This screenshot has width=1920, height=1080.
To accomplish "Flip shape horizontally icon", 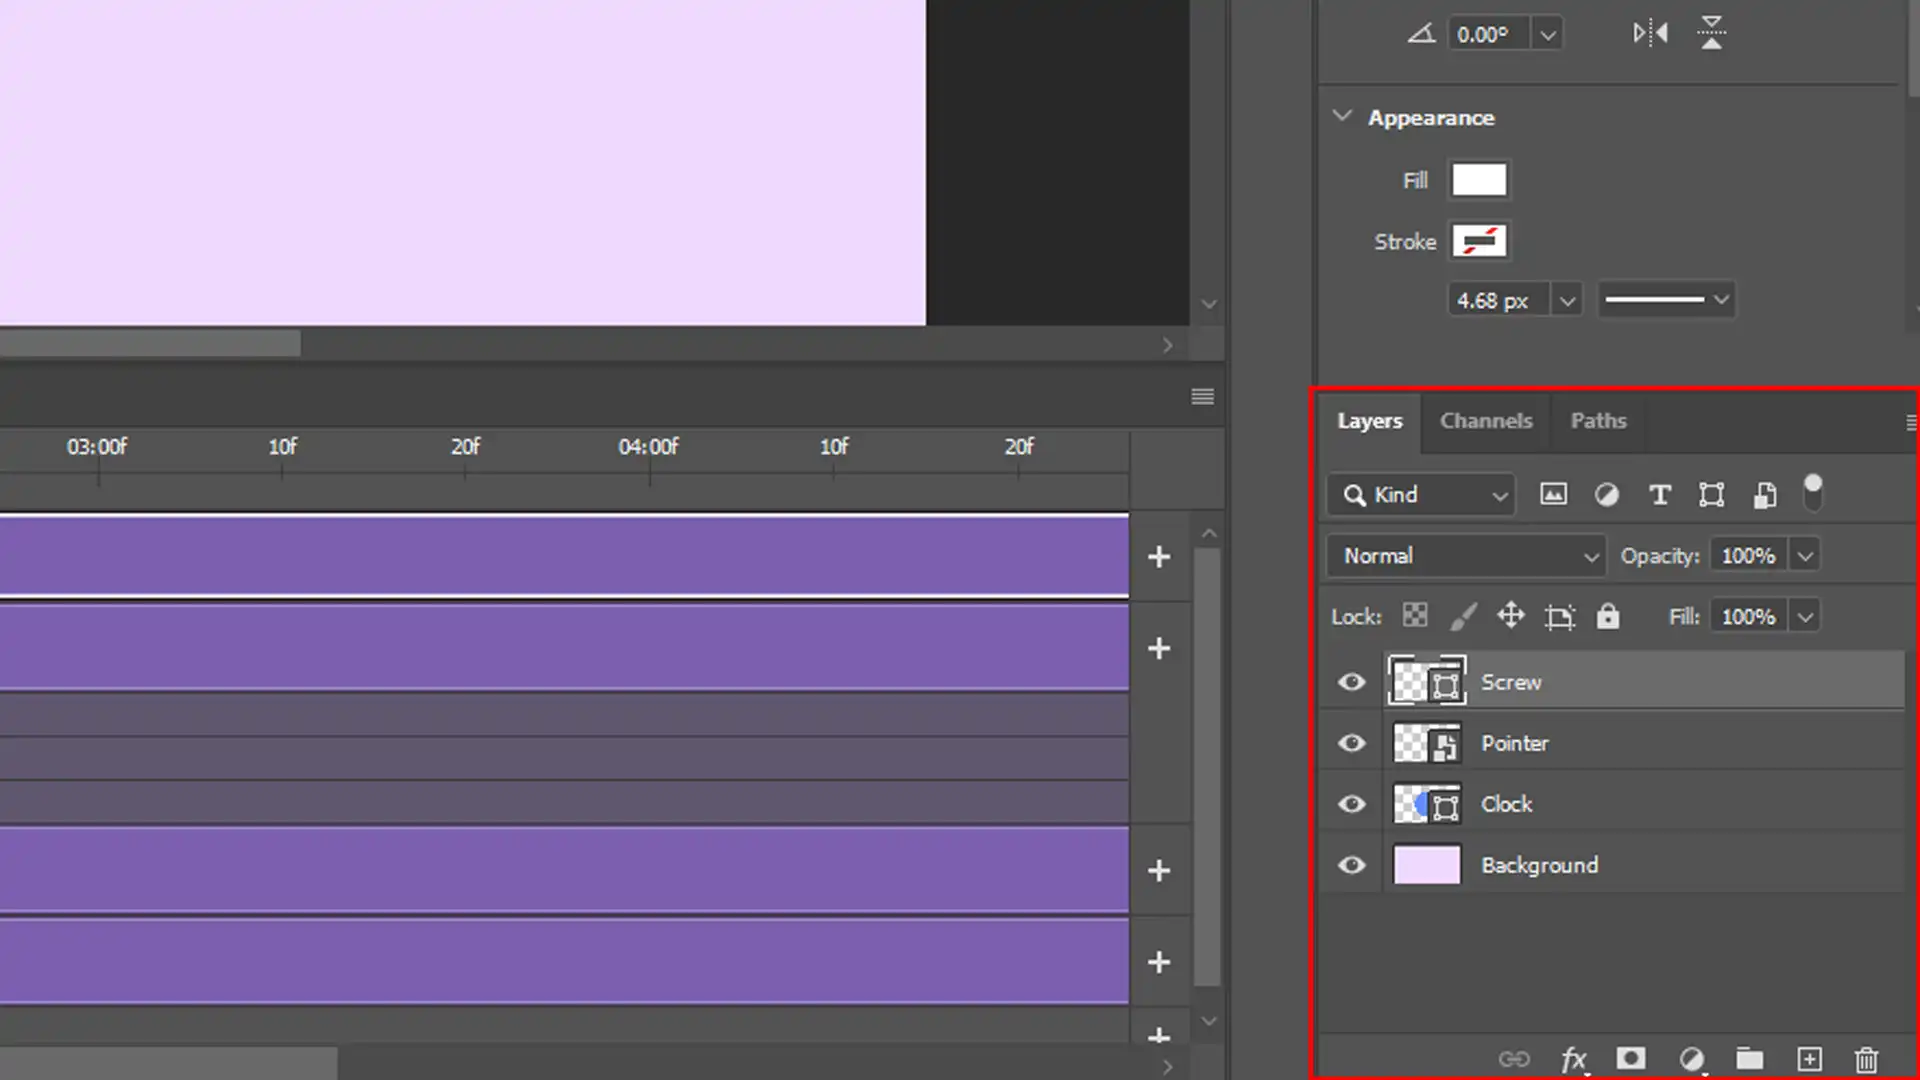I will point(1650,33).
